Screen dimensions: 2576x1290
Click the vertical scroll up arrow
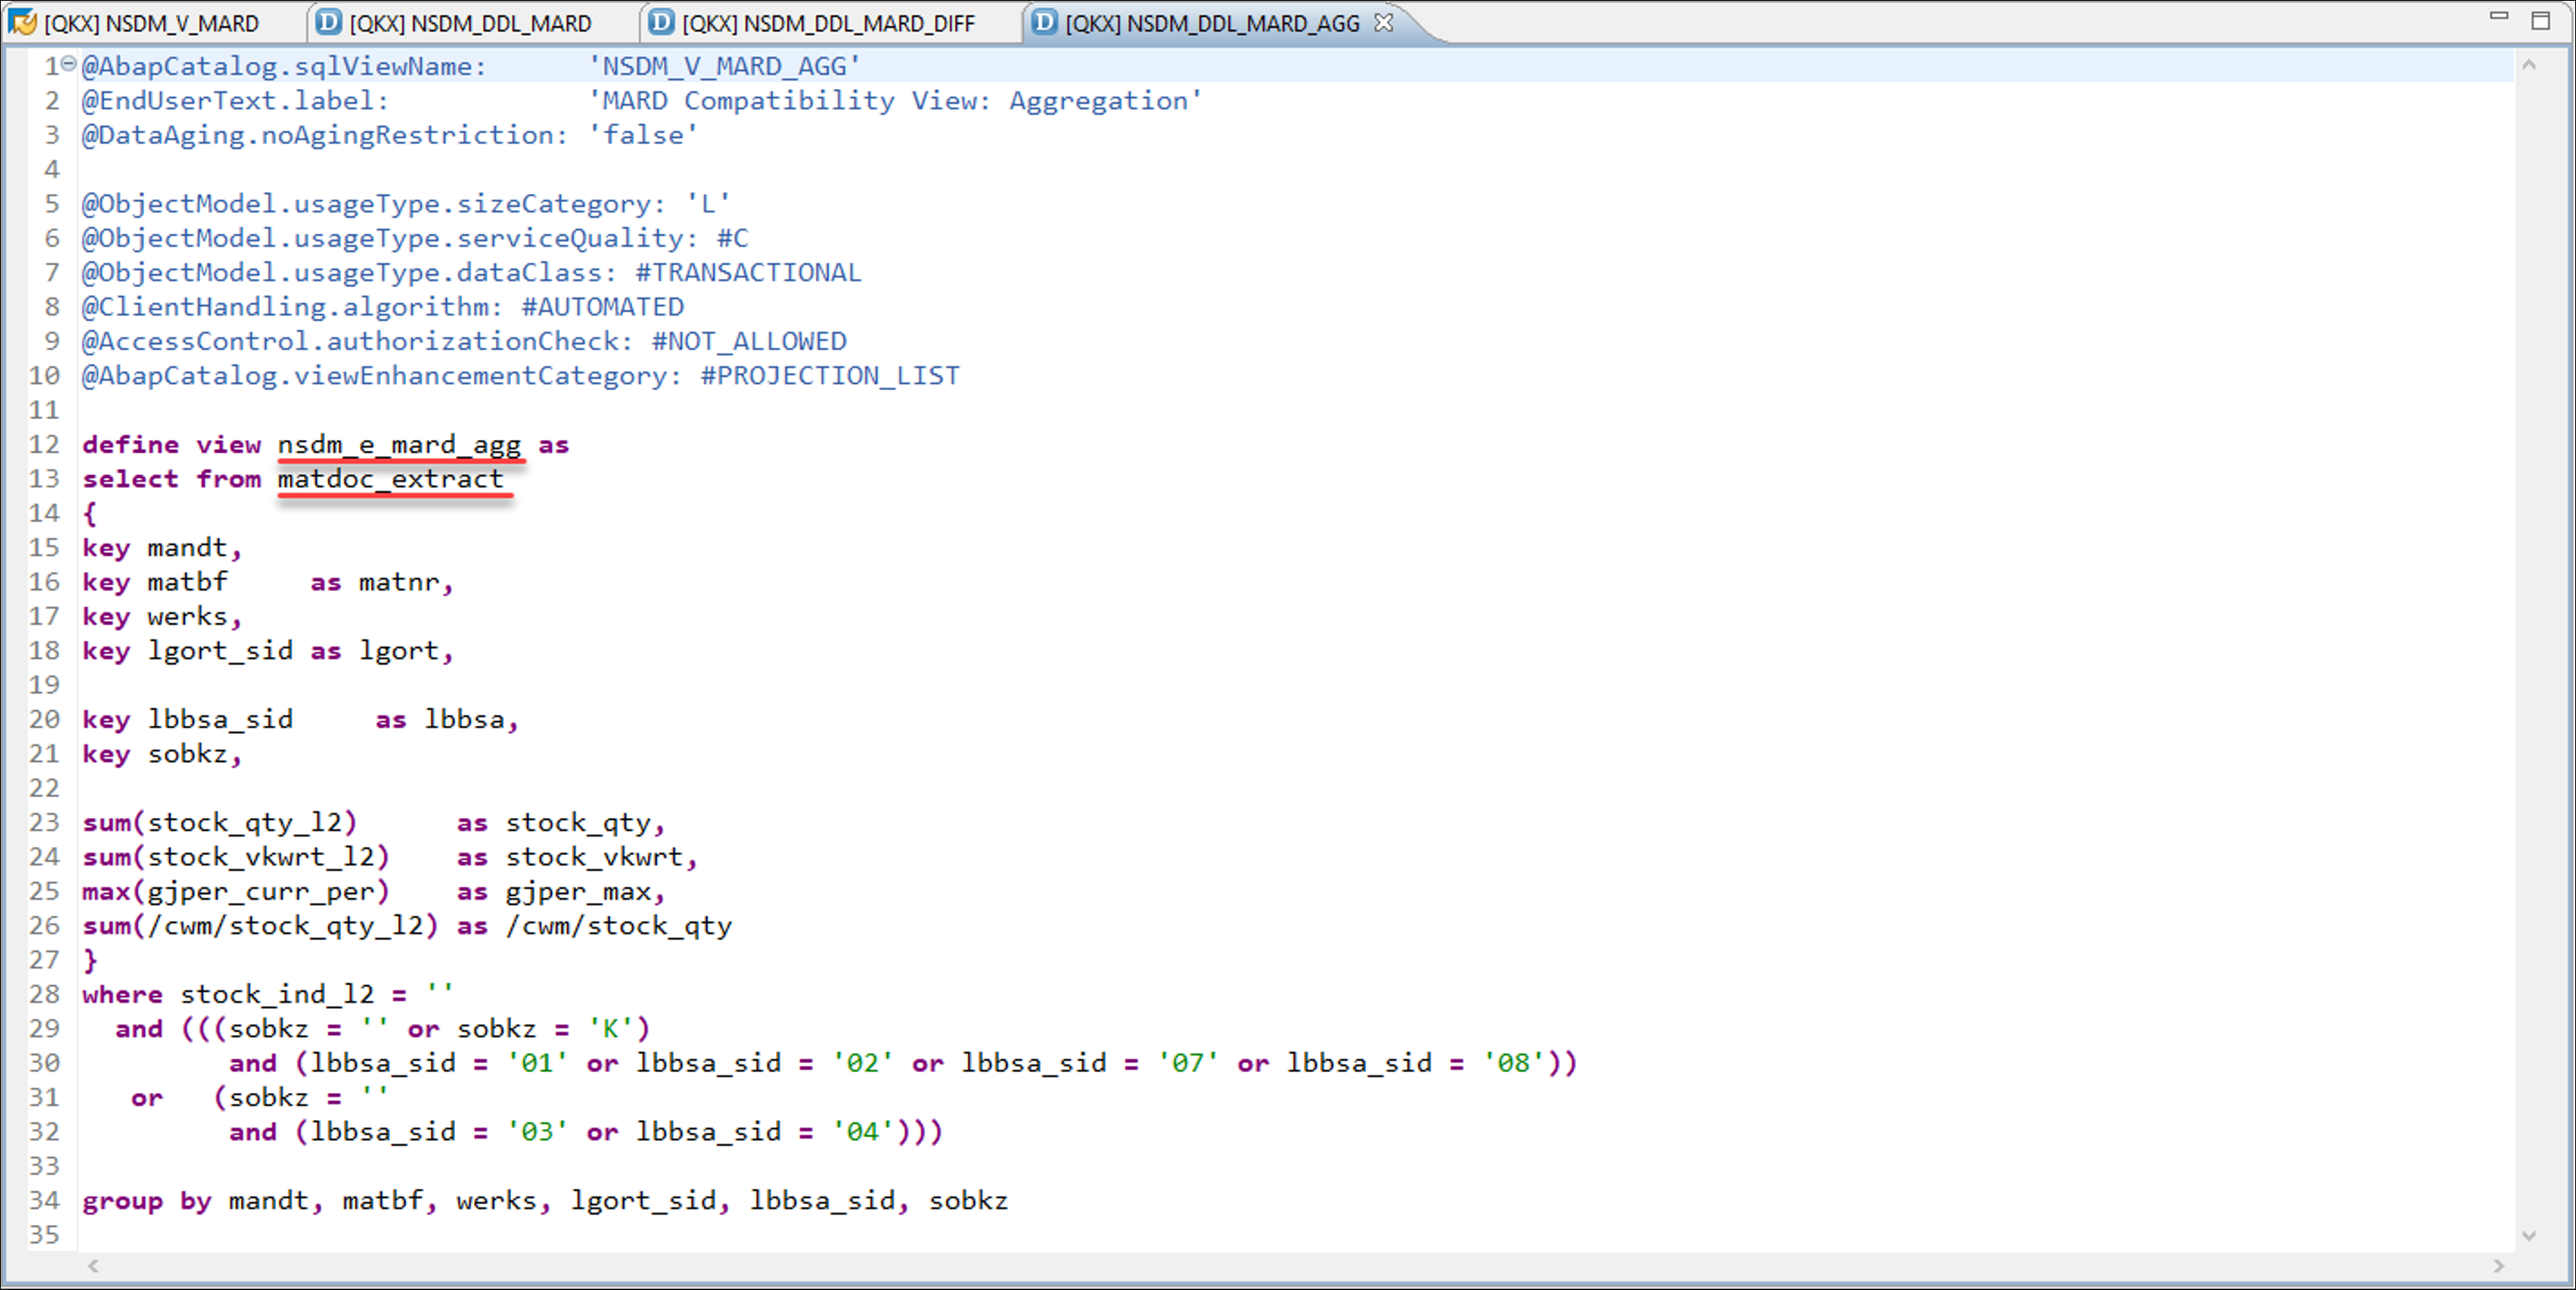pyautogui.click(x=2530, y=66)
